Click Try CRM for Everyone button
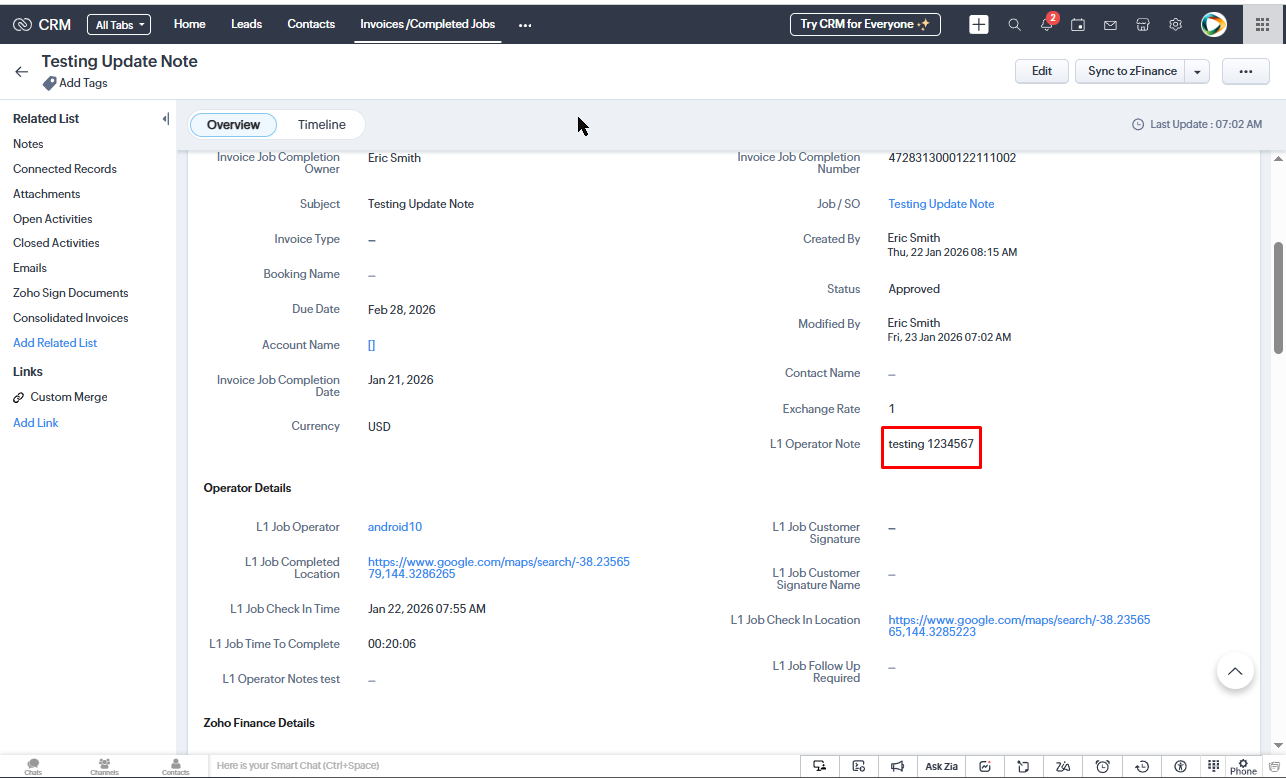The image size is (1286, 778). click(x=865, y=24)
